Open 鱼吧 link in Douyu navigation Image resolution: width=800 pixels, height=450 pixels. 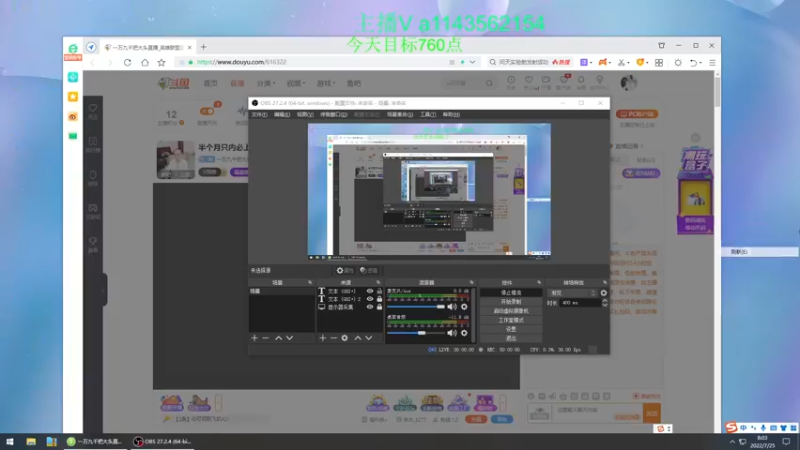(354, 83)
